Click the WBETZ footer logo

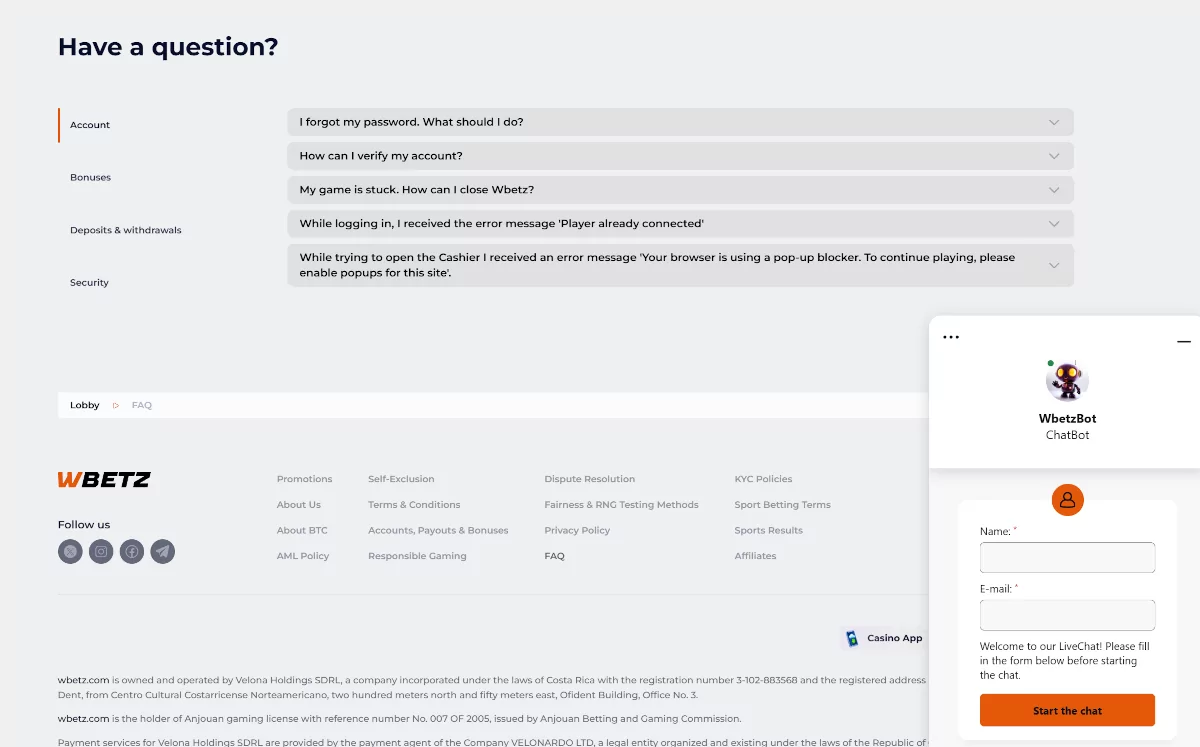click(104, 480)
